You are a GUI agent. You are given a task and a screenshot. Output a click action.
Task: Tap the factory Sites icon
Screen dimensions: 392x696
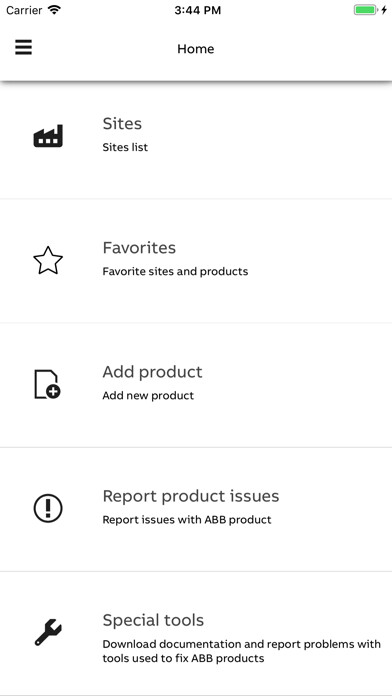[x=48, y=136]
